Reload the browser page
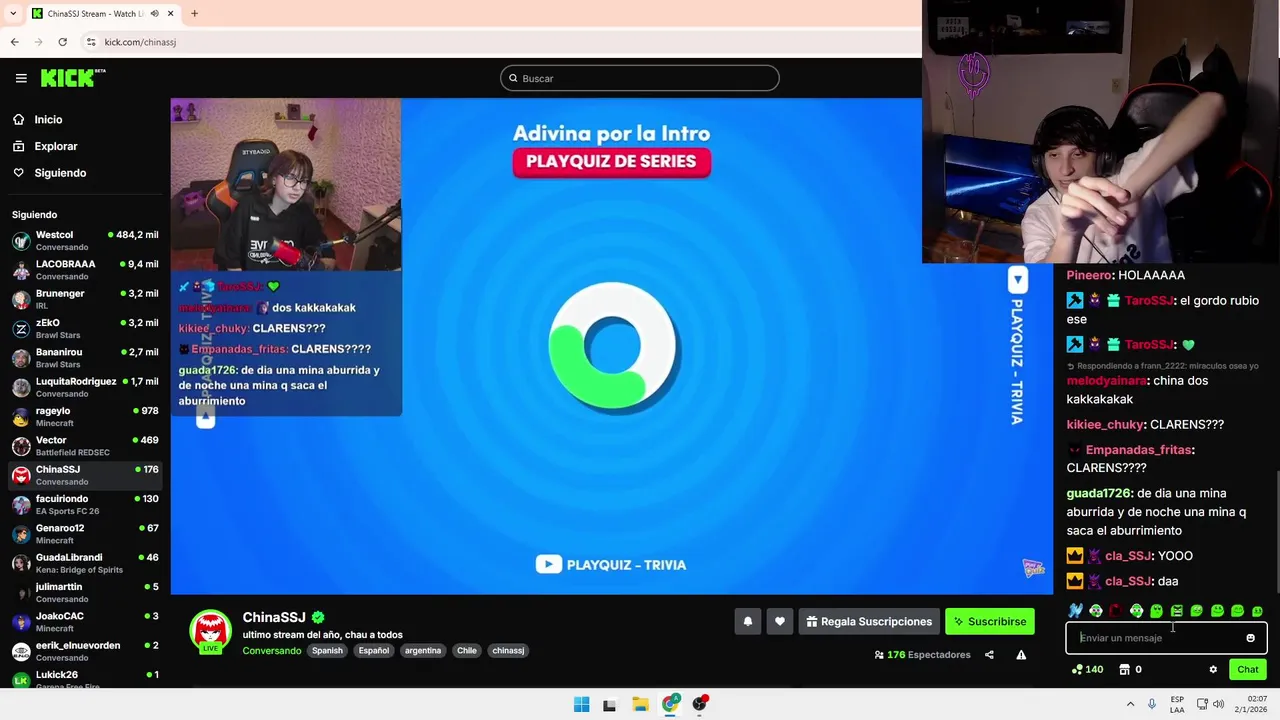This screenshot has width=1280, height=720. 62,42
